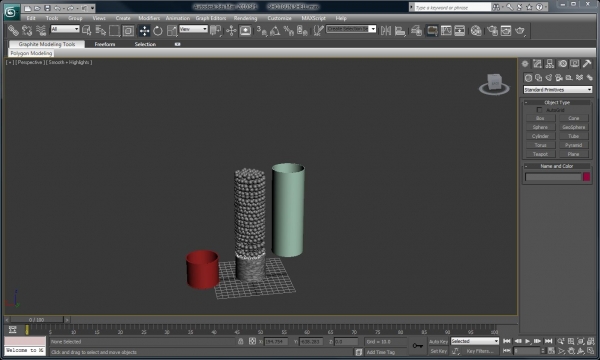Viewport: 600px width, 360px height.
Task: Open the Rendered Frame Window
Action: 506,31
